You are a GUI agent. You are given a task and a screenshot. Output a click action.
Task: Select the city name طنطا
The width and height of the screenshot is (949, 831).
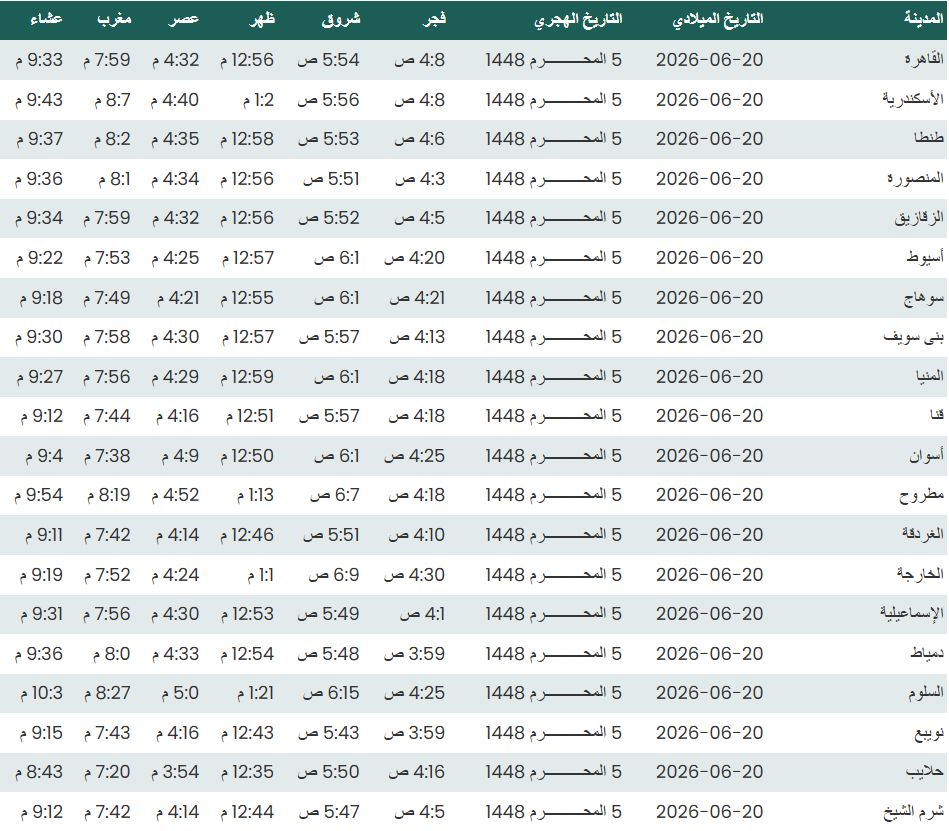click(928, 139)
